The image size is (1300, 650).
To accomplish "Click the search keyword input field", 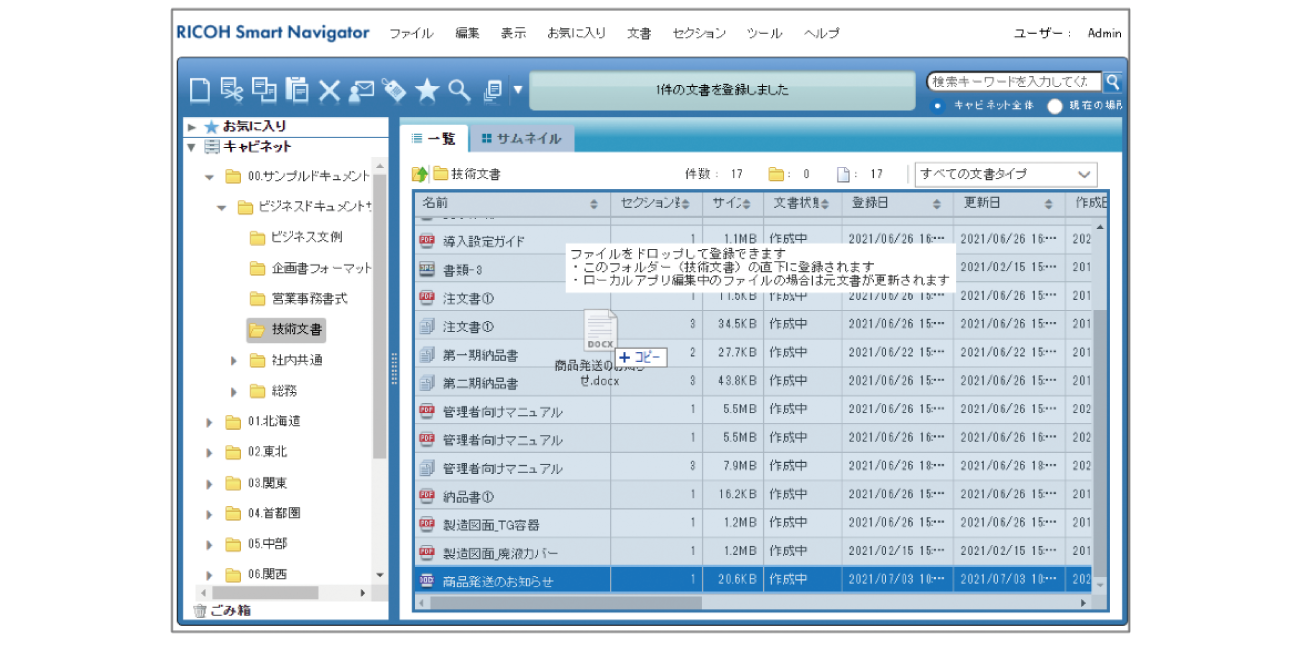I will (x=1013, y=82).
